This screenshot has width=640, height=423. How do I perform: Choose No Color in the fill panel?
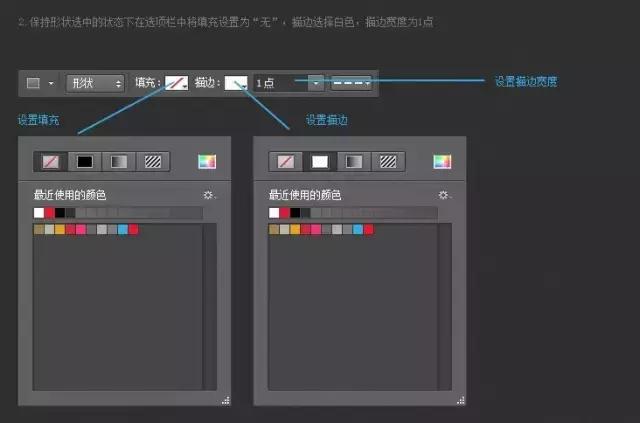click(51, 162)
